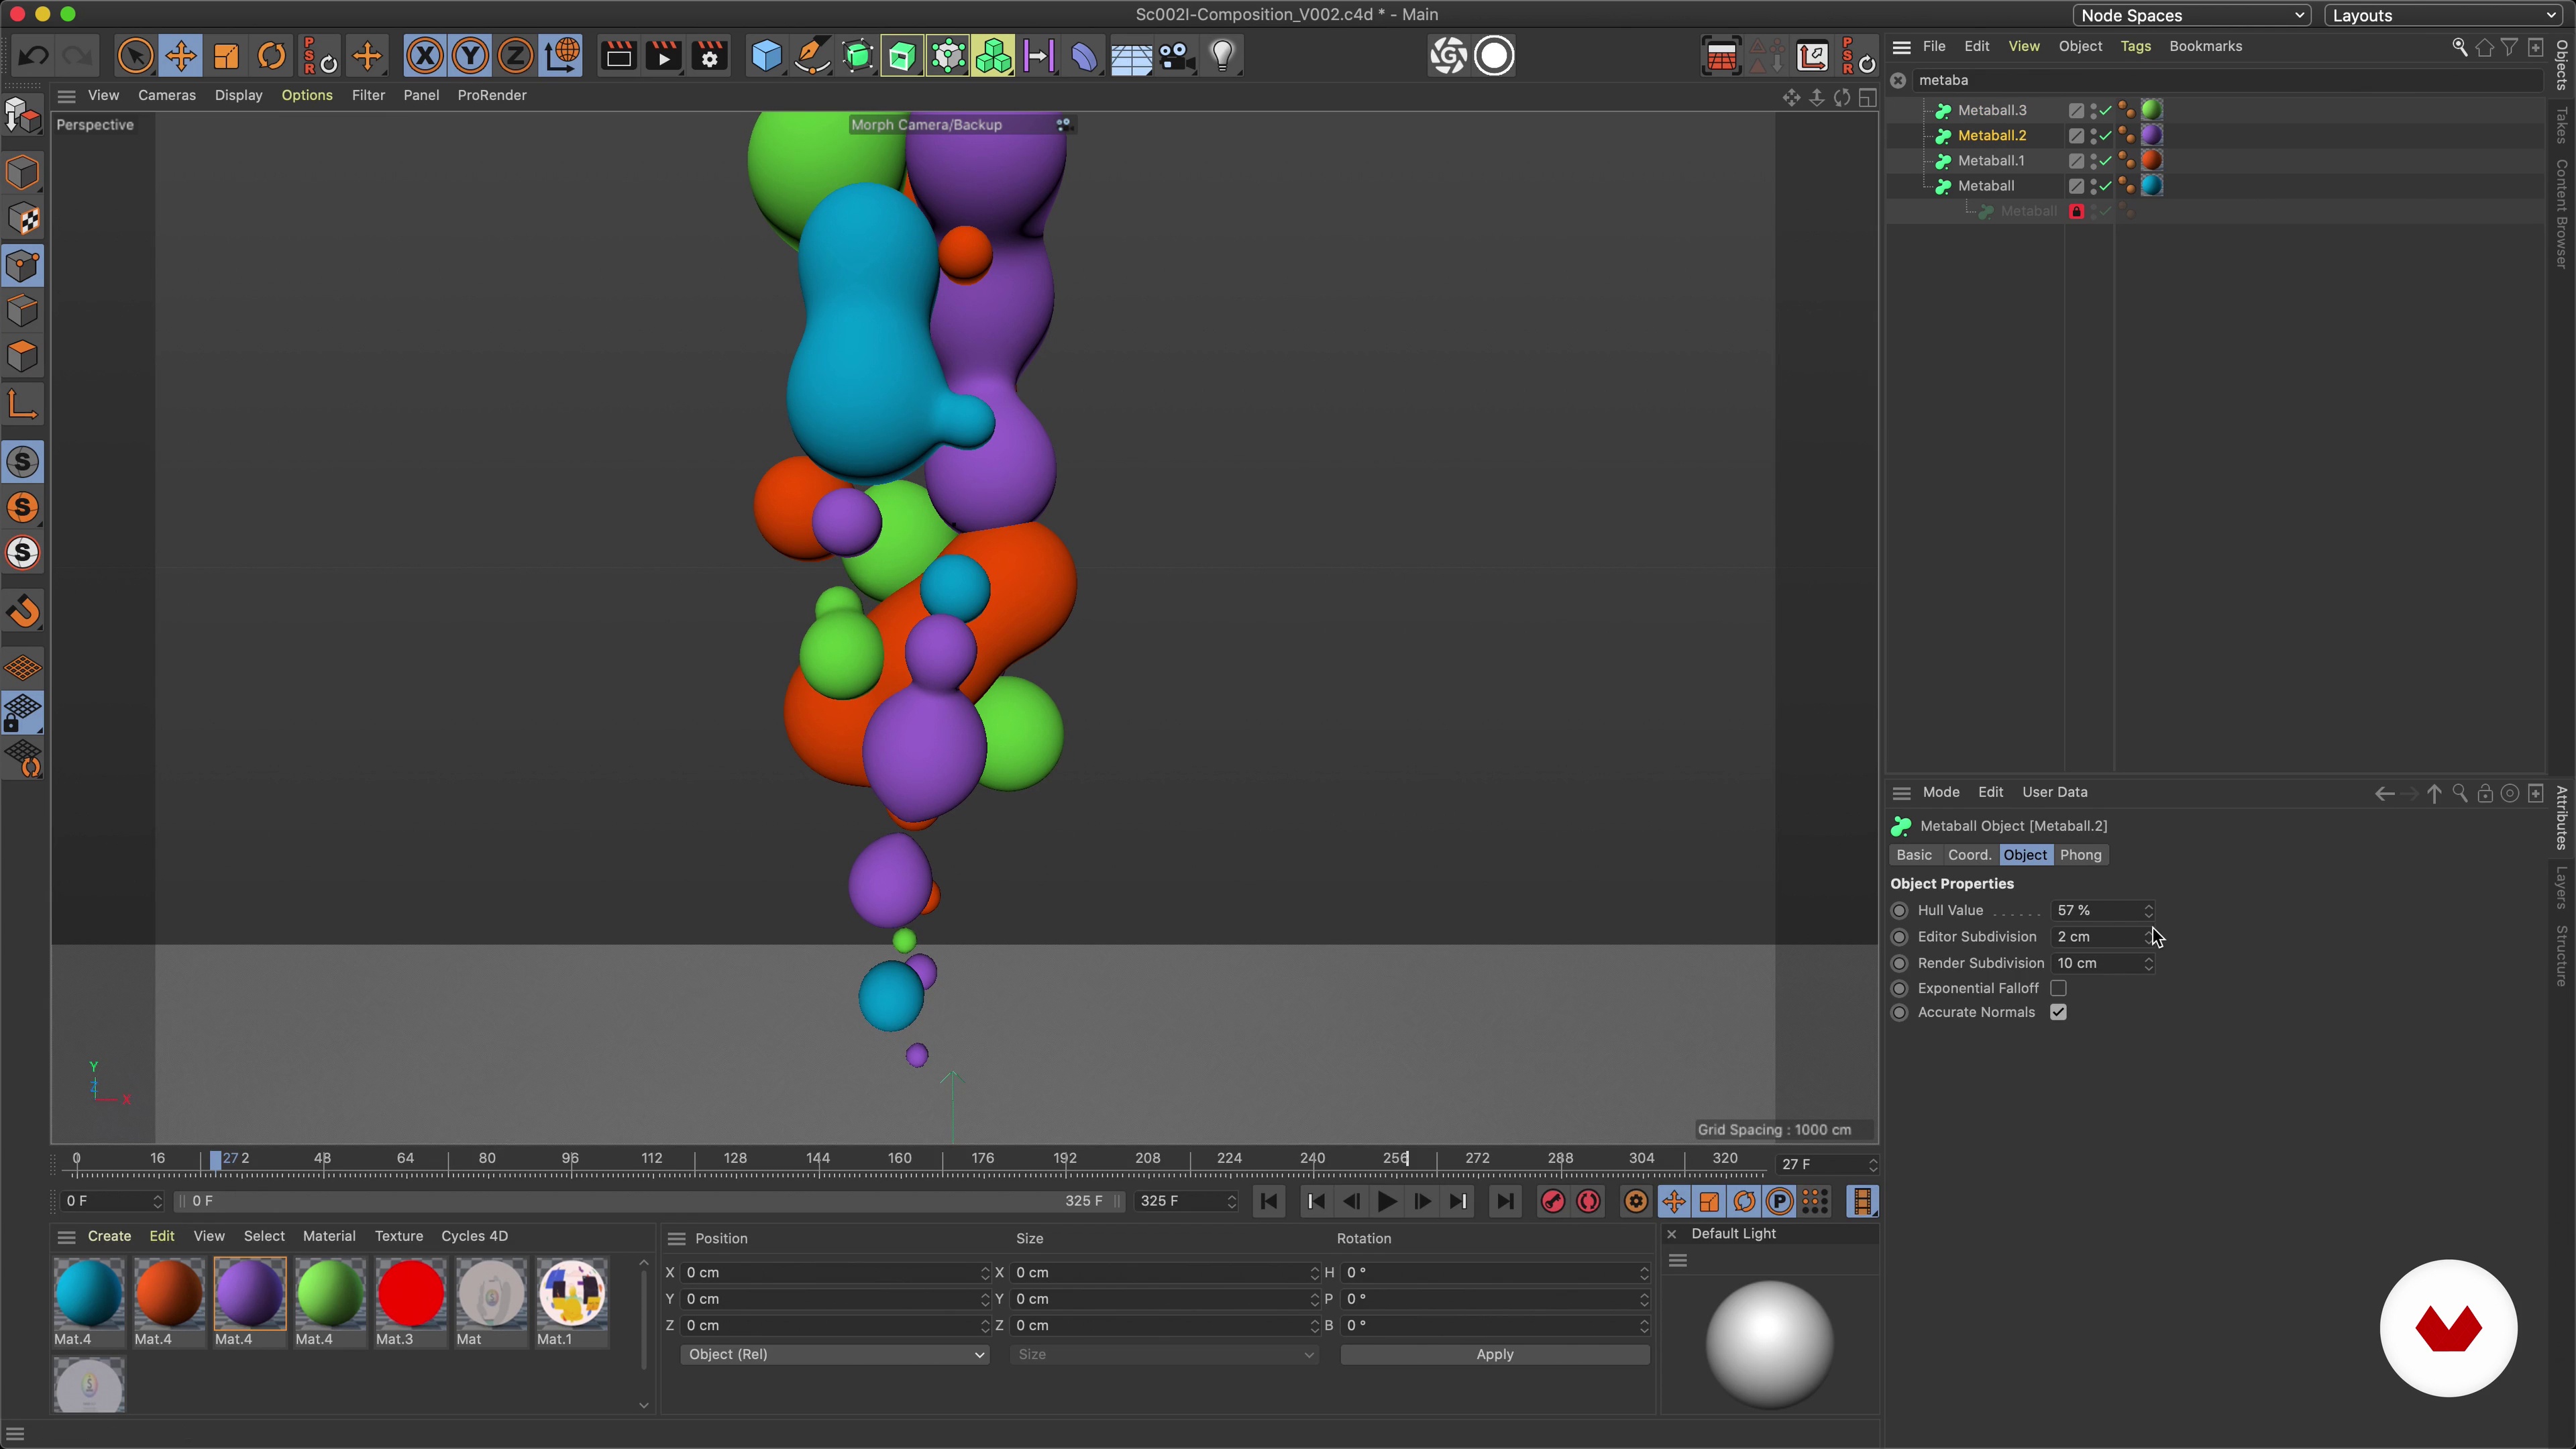Viewport: 2576px width, 1449px height.
Task: Open viewport Options menu
Action: [x=306, y=95]
